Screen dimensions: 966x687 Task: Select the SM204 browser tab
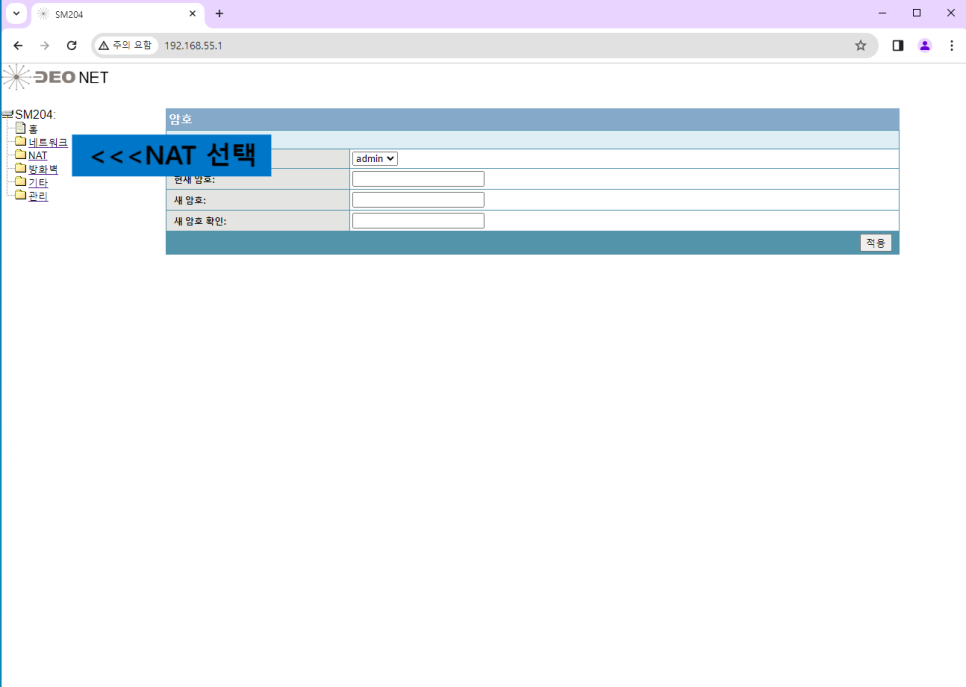click(x=118, y=14)
